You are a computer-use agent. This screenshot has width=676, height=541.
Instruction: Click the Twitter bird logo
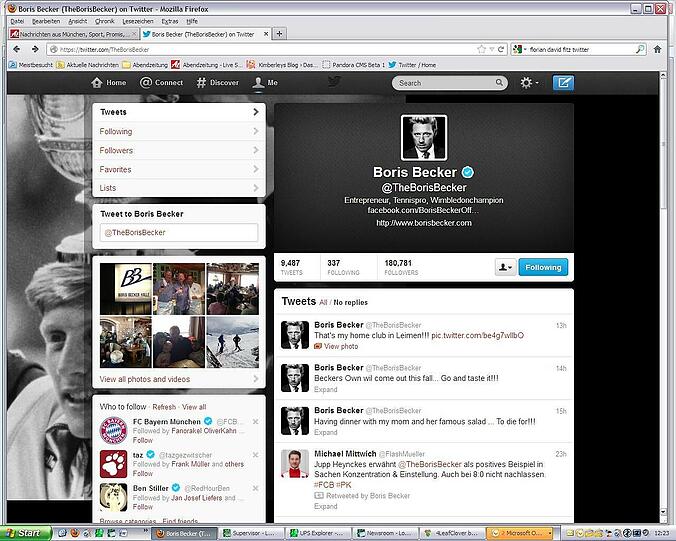click(x=334, y=81)
